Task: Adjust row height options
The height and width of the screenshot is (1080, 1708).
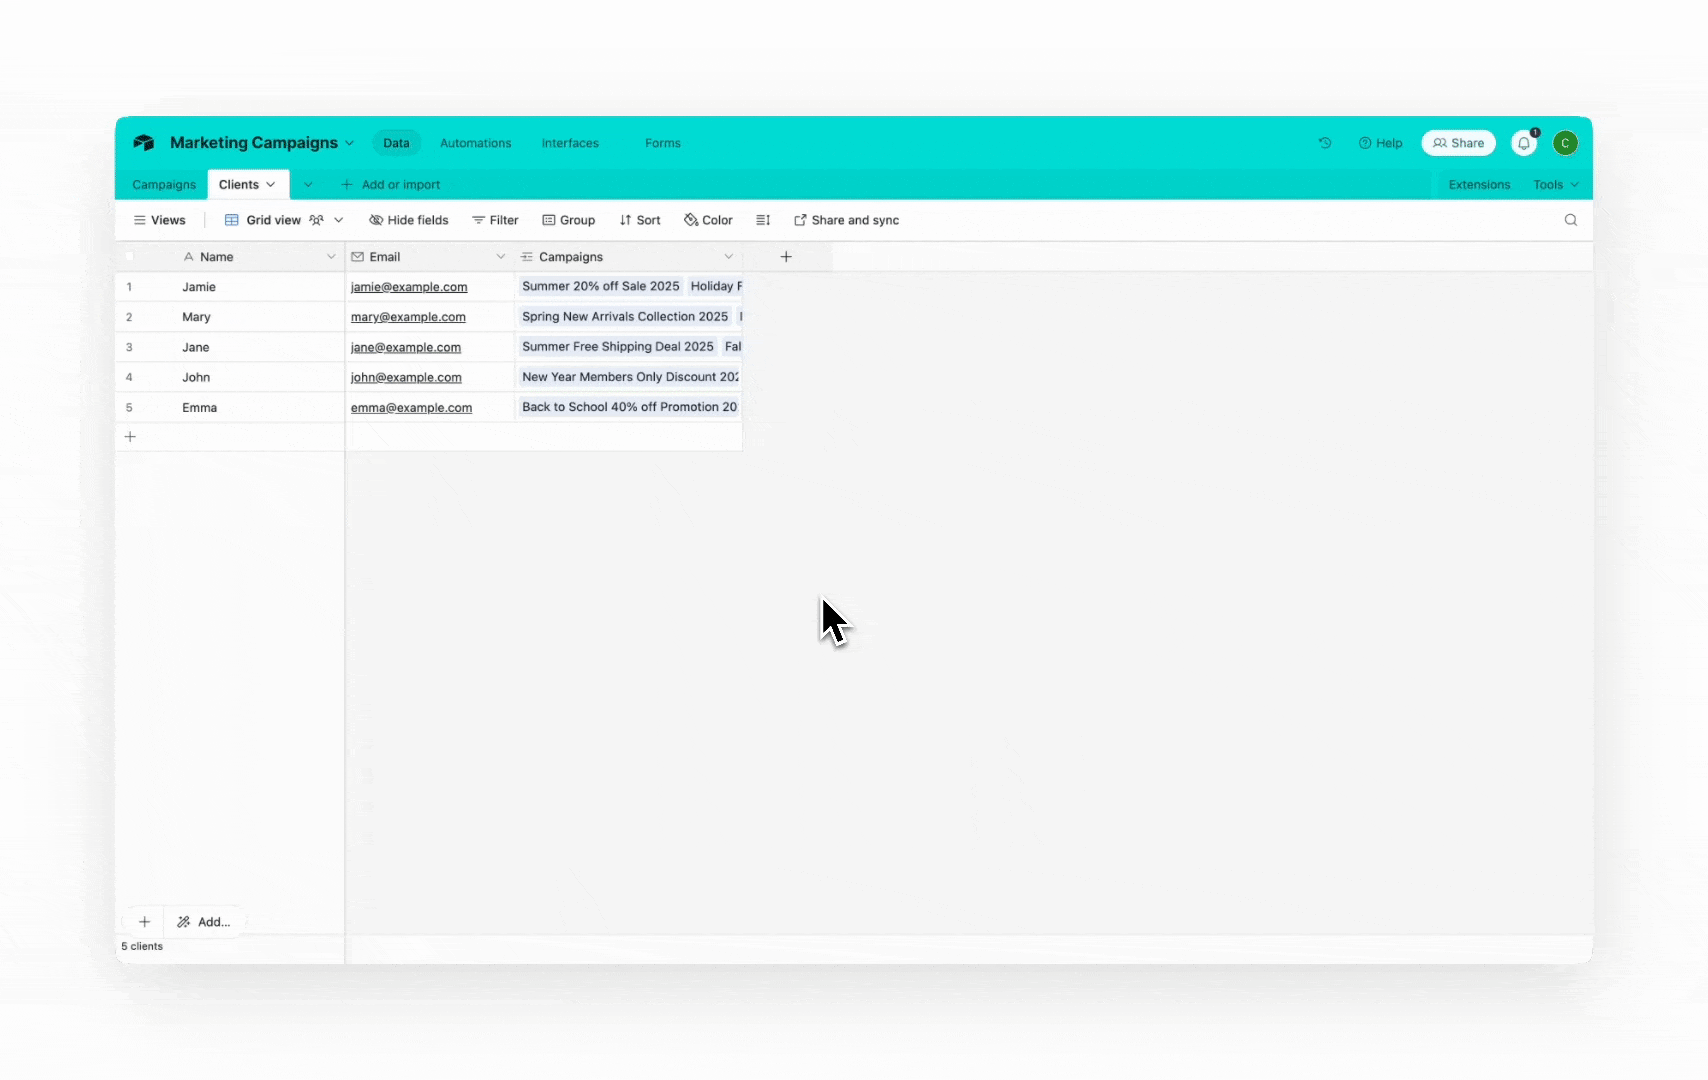Action: (x=763, y=220)
